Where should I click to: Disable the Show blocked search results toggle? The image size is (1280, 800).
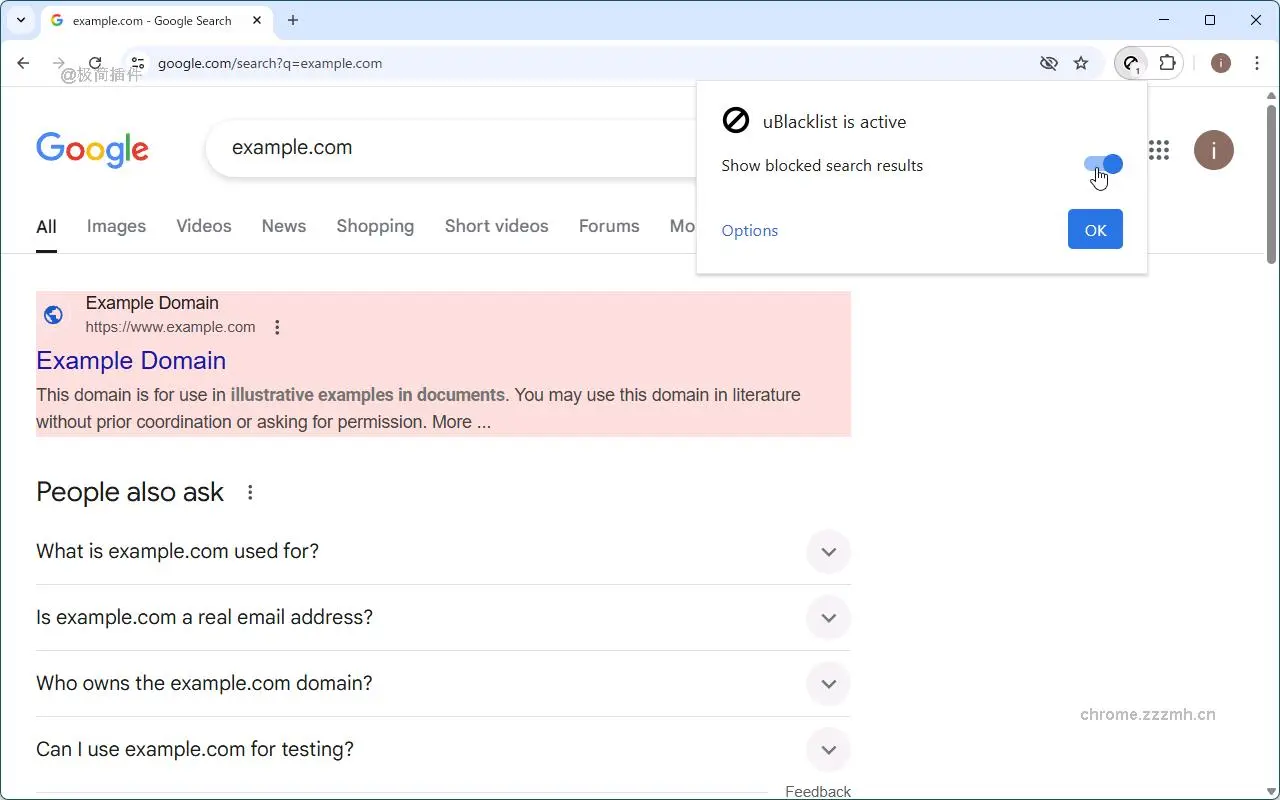[x=1104, y=164]
